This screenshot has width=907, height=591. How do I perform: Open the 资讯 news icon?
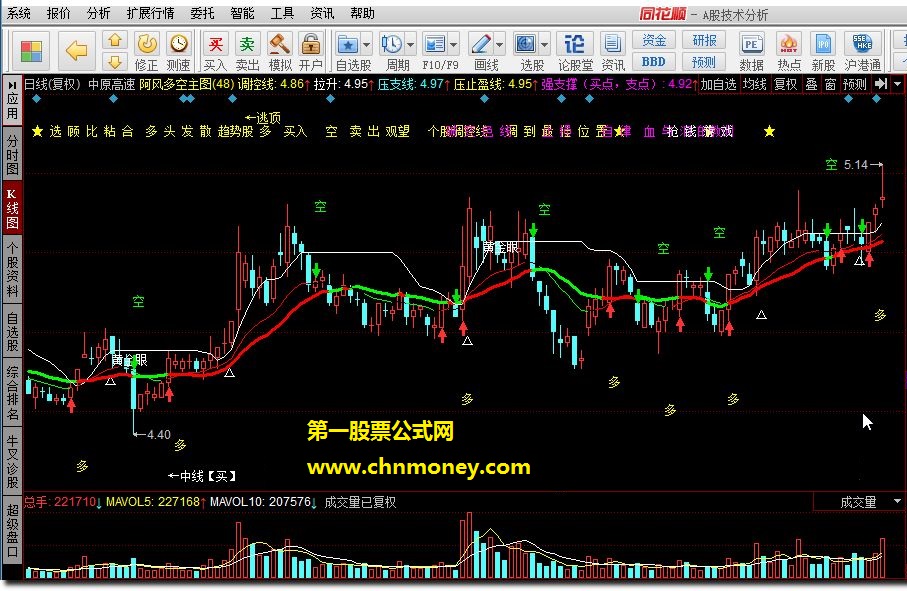click(x=613, y=51)
